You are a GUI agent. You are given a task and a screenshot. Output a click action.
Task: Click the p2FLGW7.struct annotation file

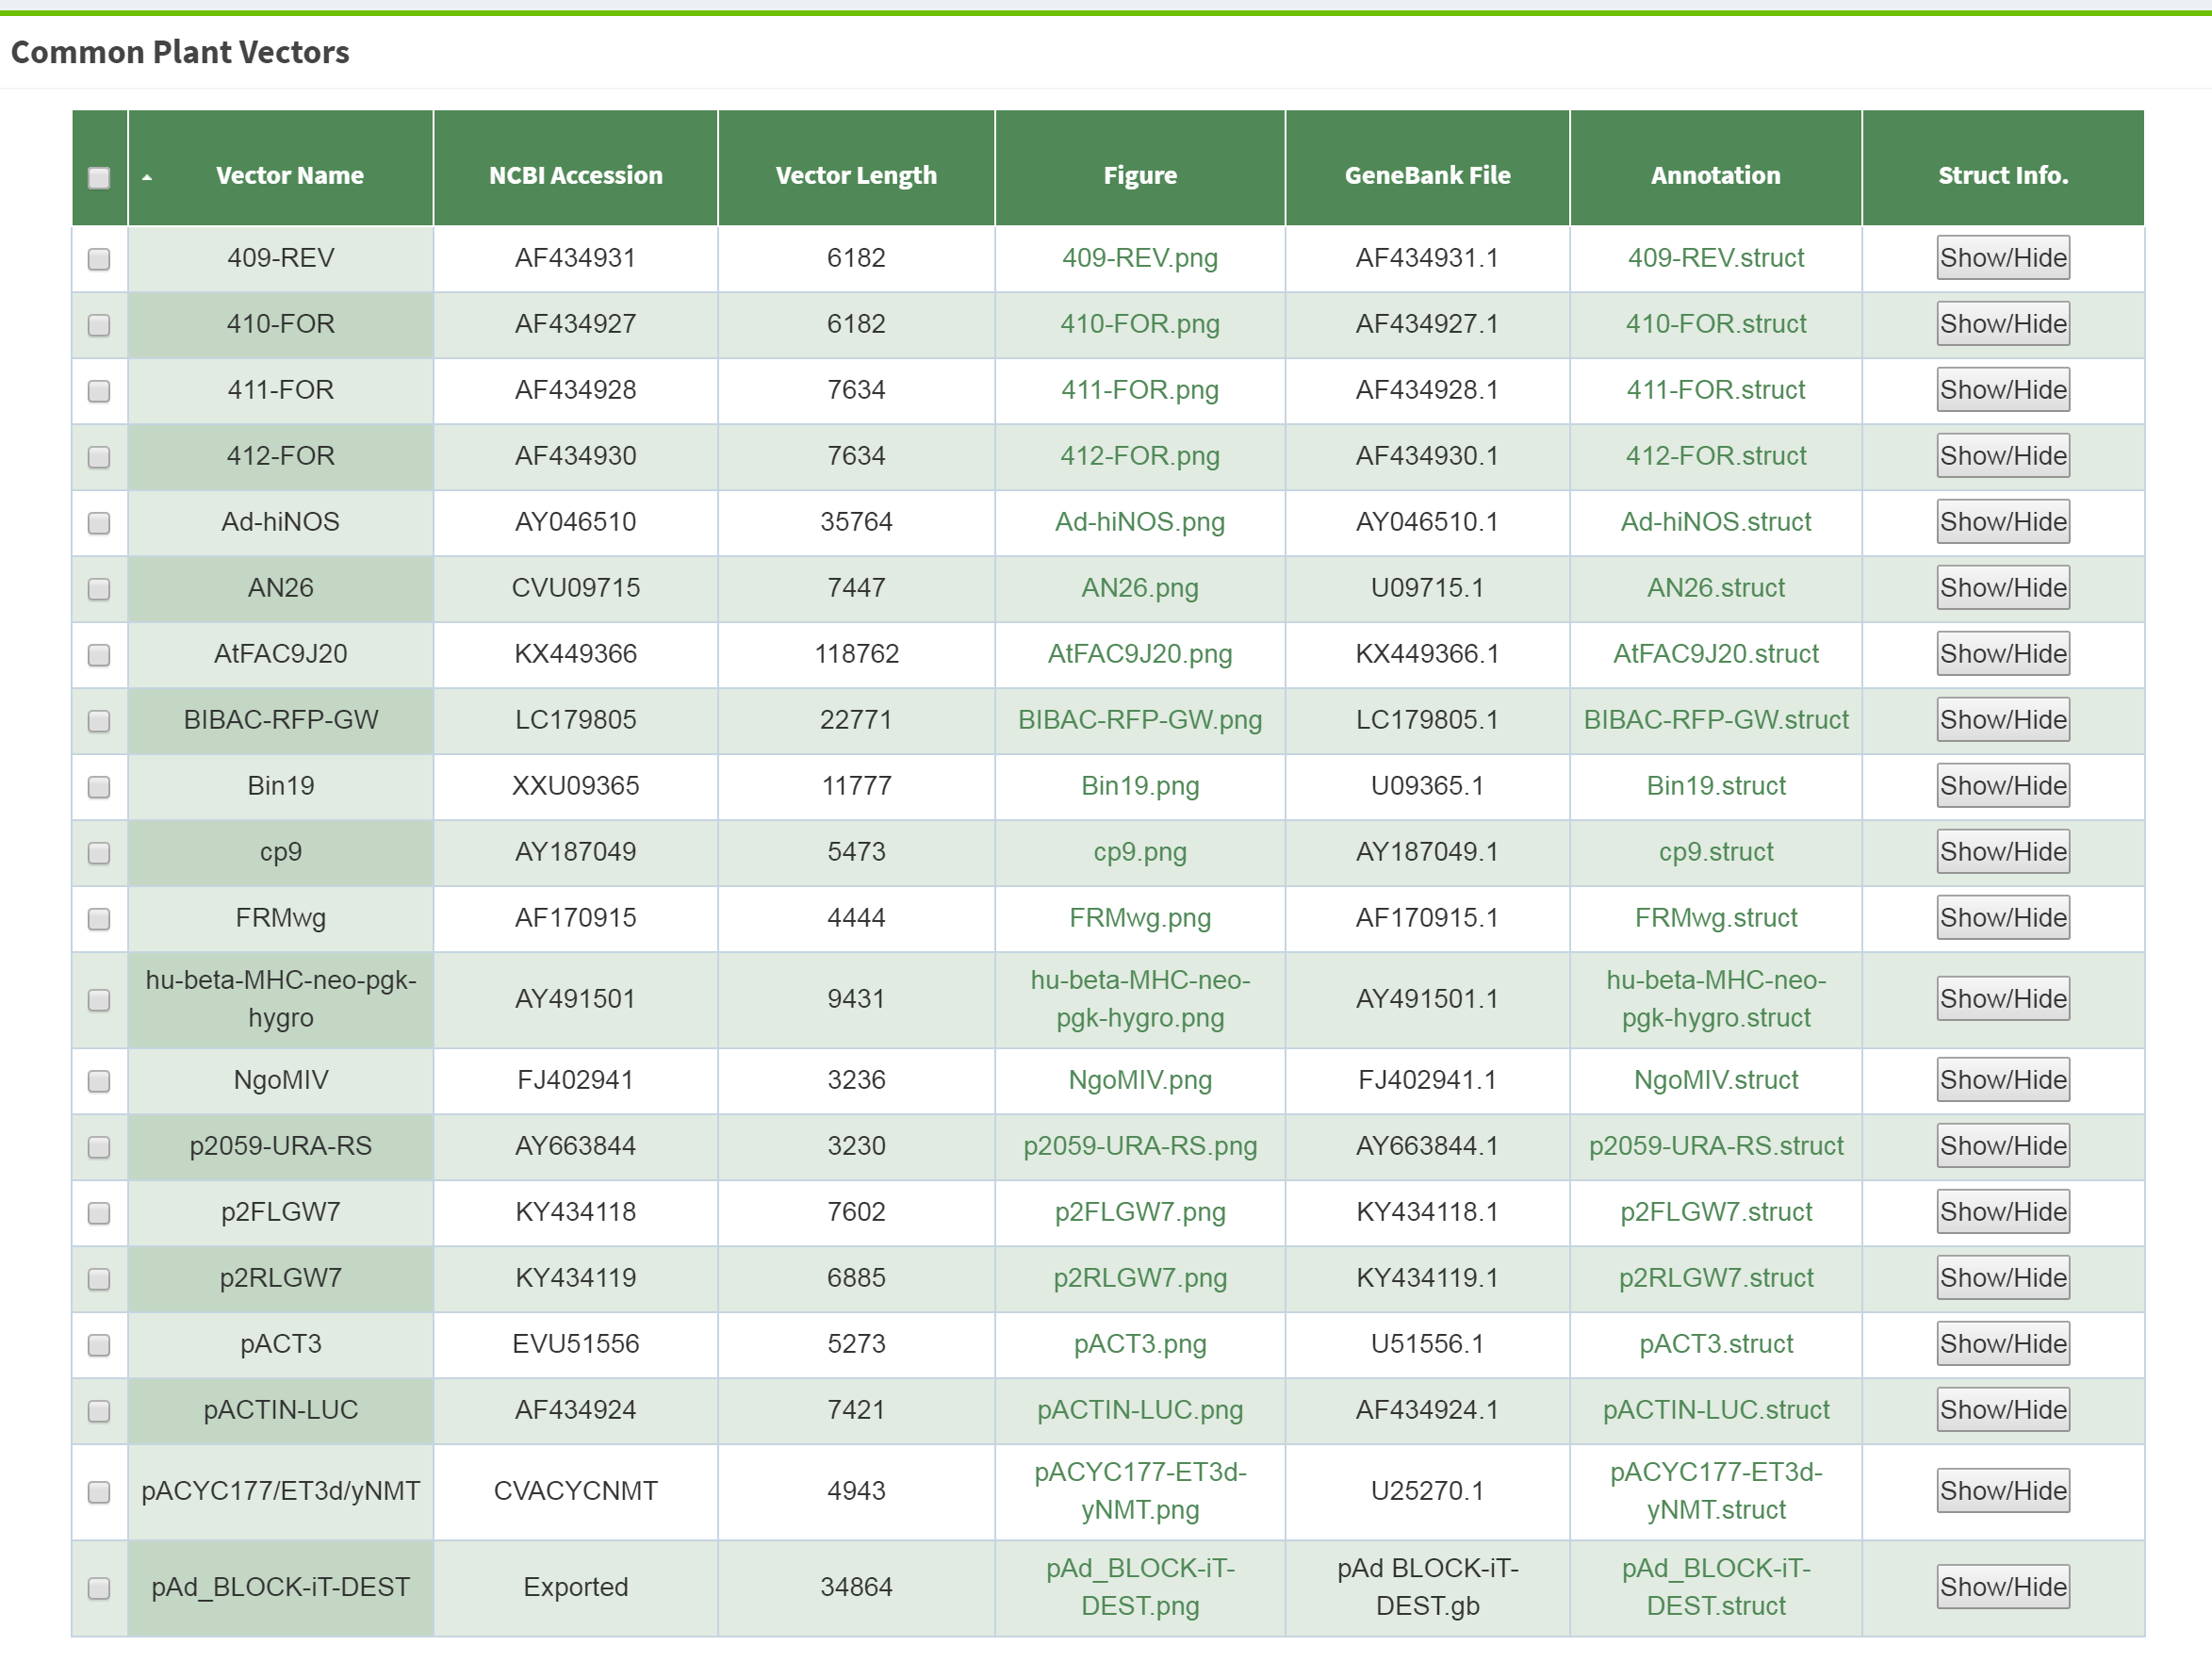point(1715,1212)
